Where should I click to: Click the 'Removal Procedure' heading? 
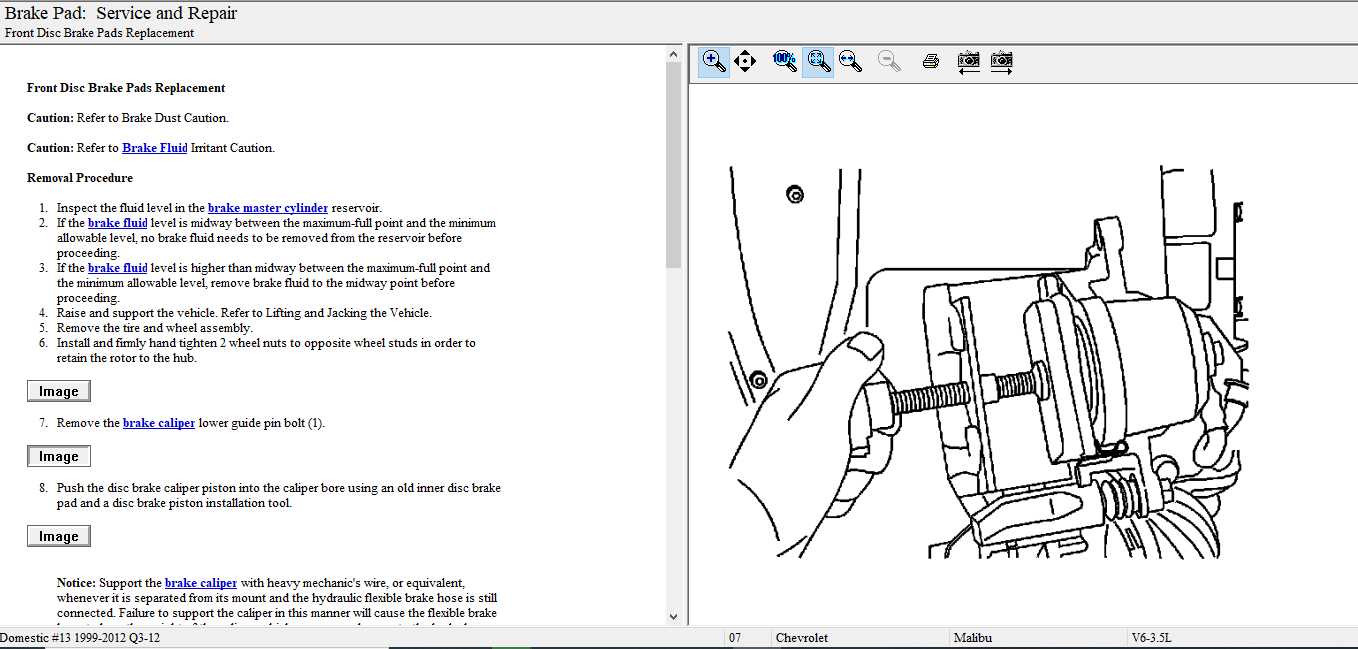tap(80, 178)
